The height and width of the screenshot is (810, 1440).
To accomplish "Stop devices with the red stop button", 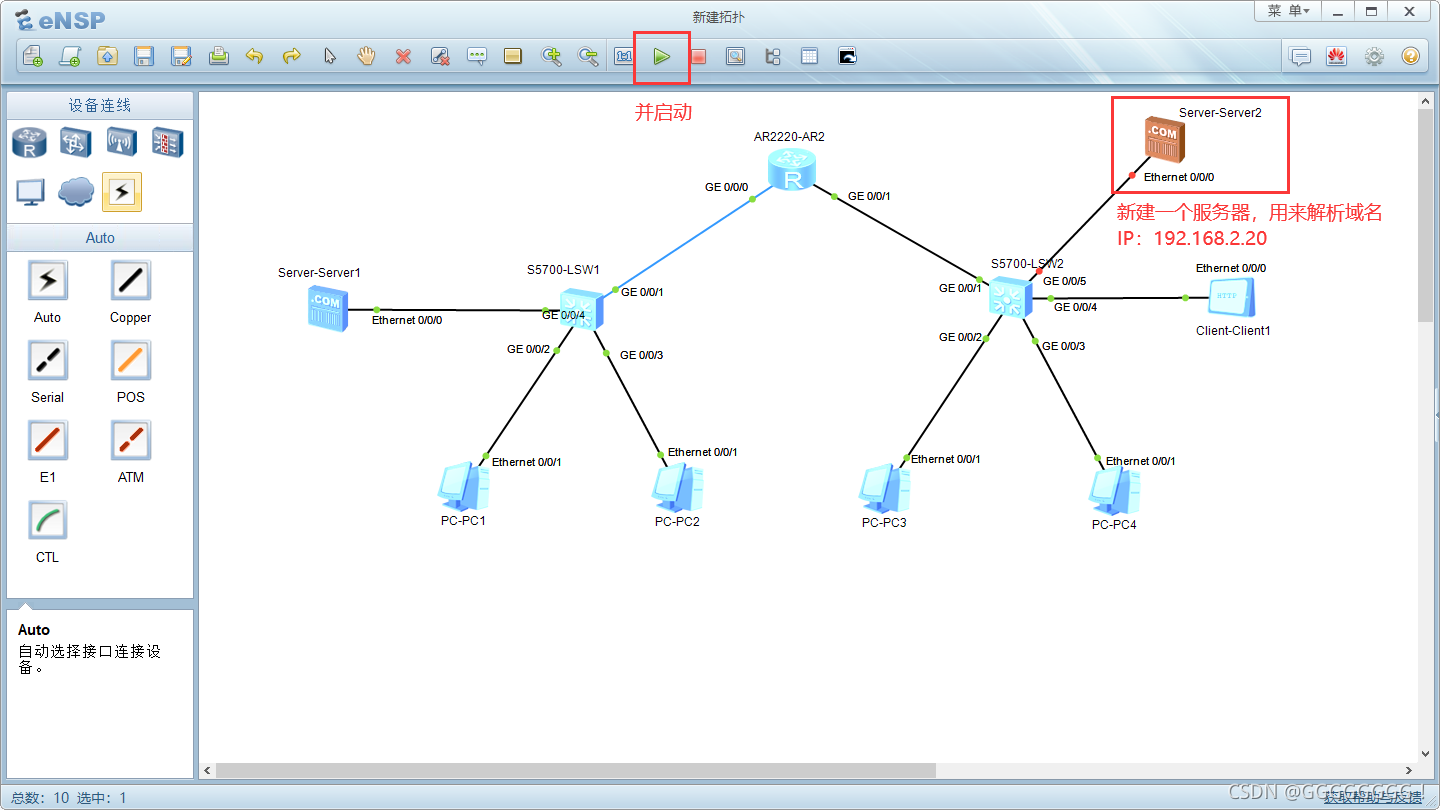I will 698,56.
